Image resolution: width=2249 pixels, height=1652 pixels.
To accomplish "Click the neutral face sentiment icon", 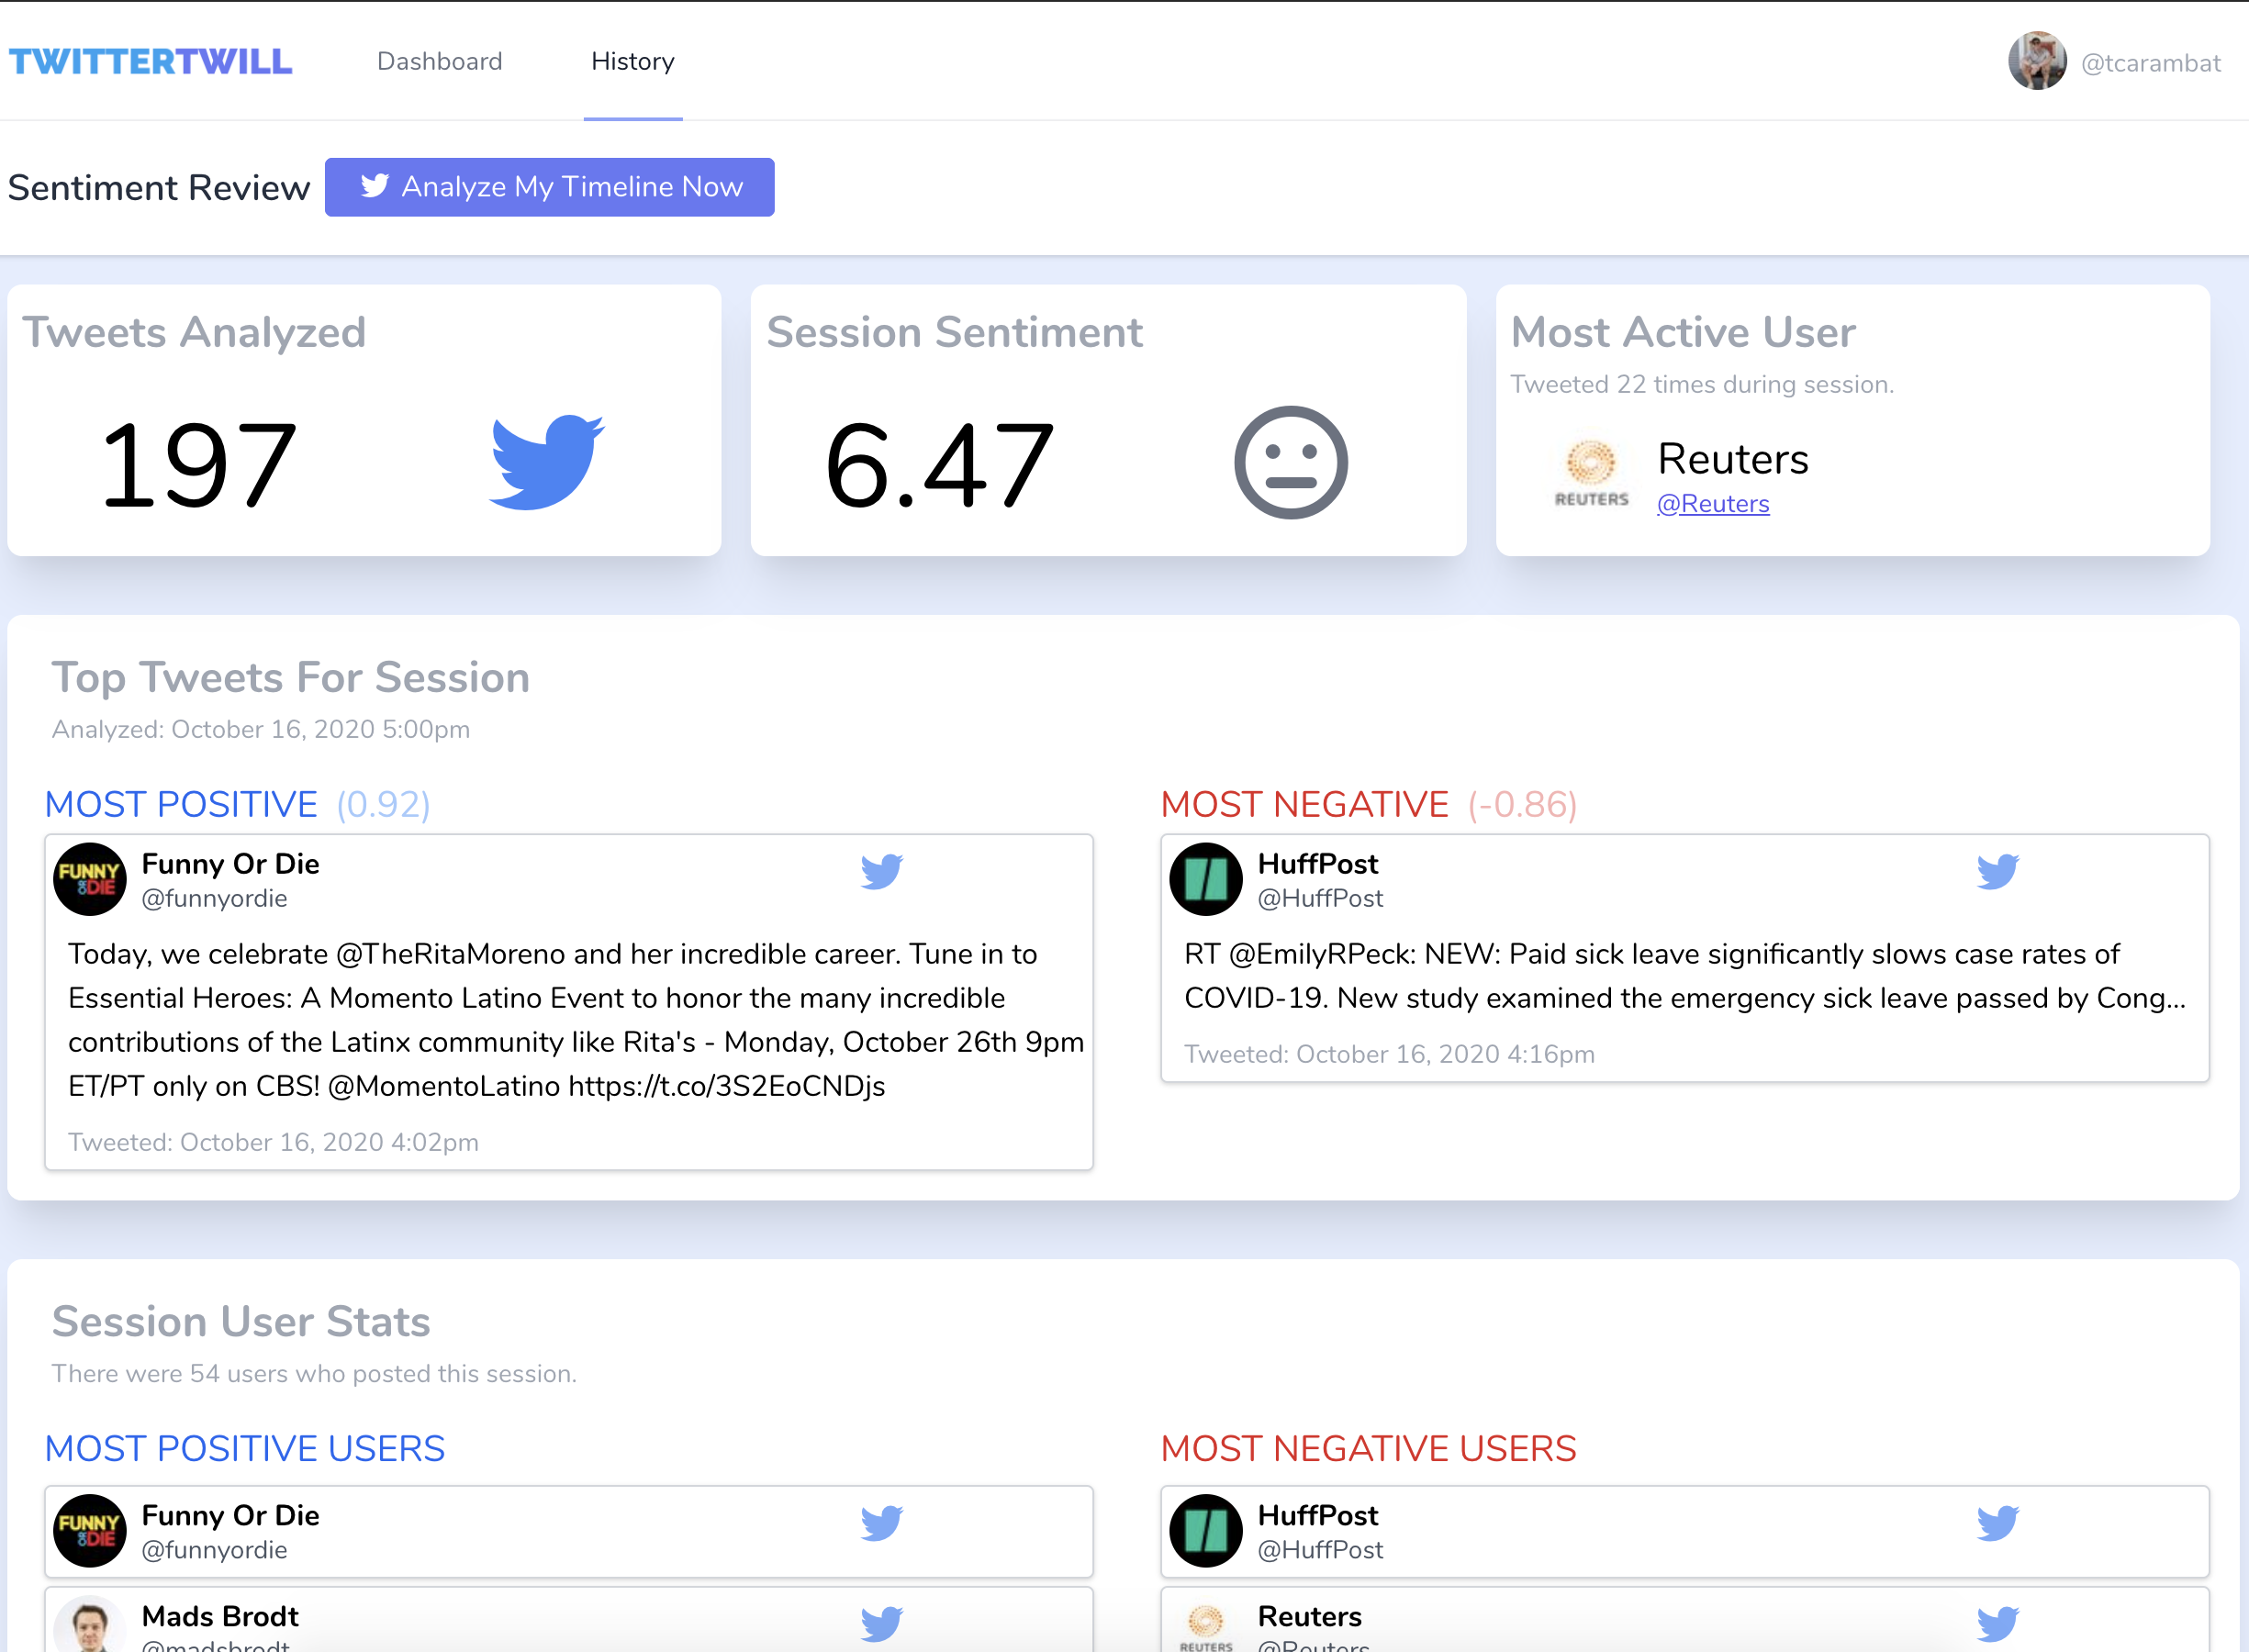I will [1290, 462].
